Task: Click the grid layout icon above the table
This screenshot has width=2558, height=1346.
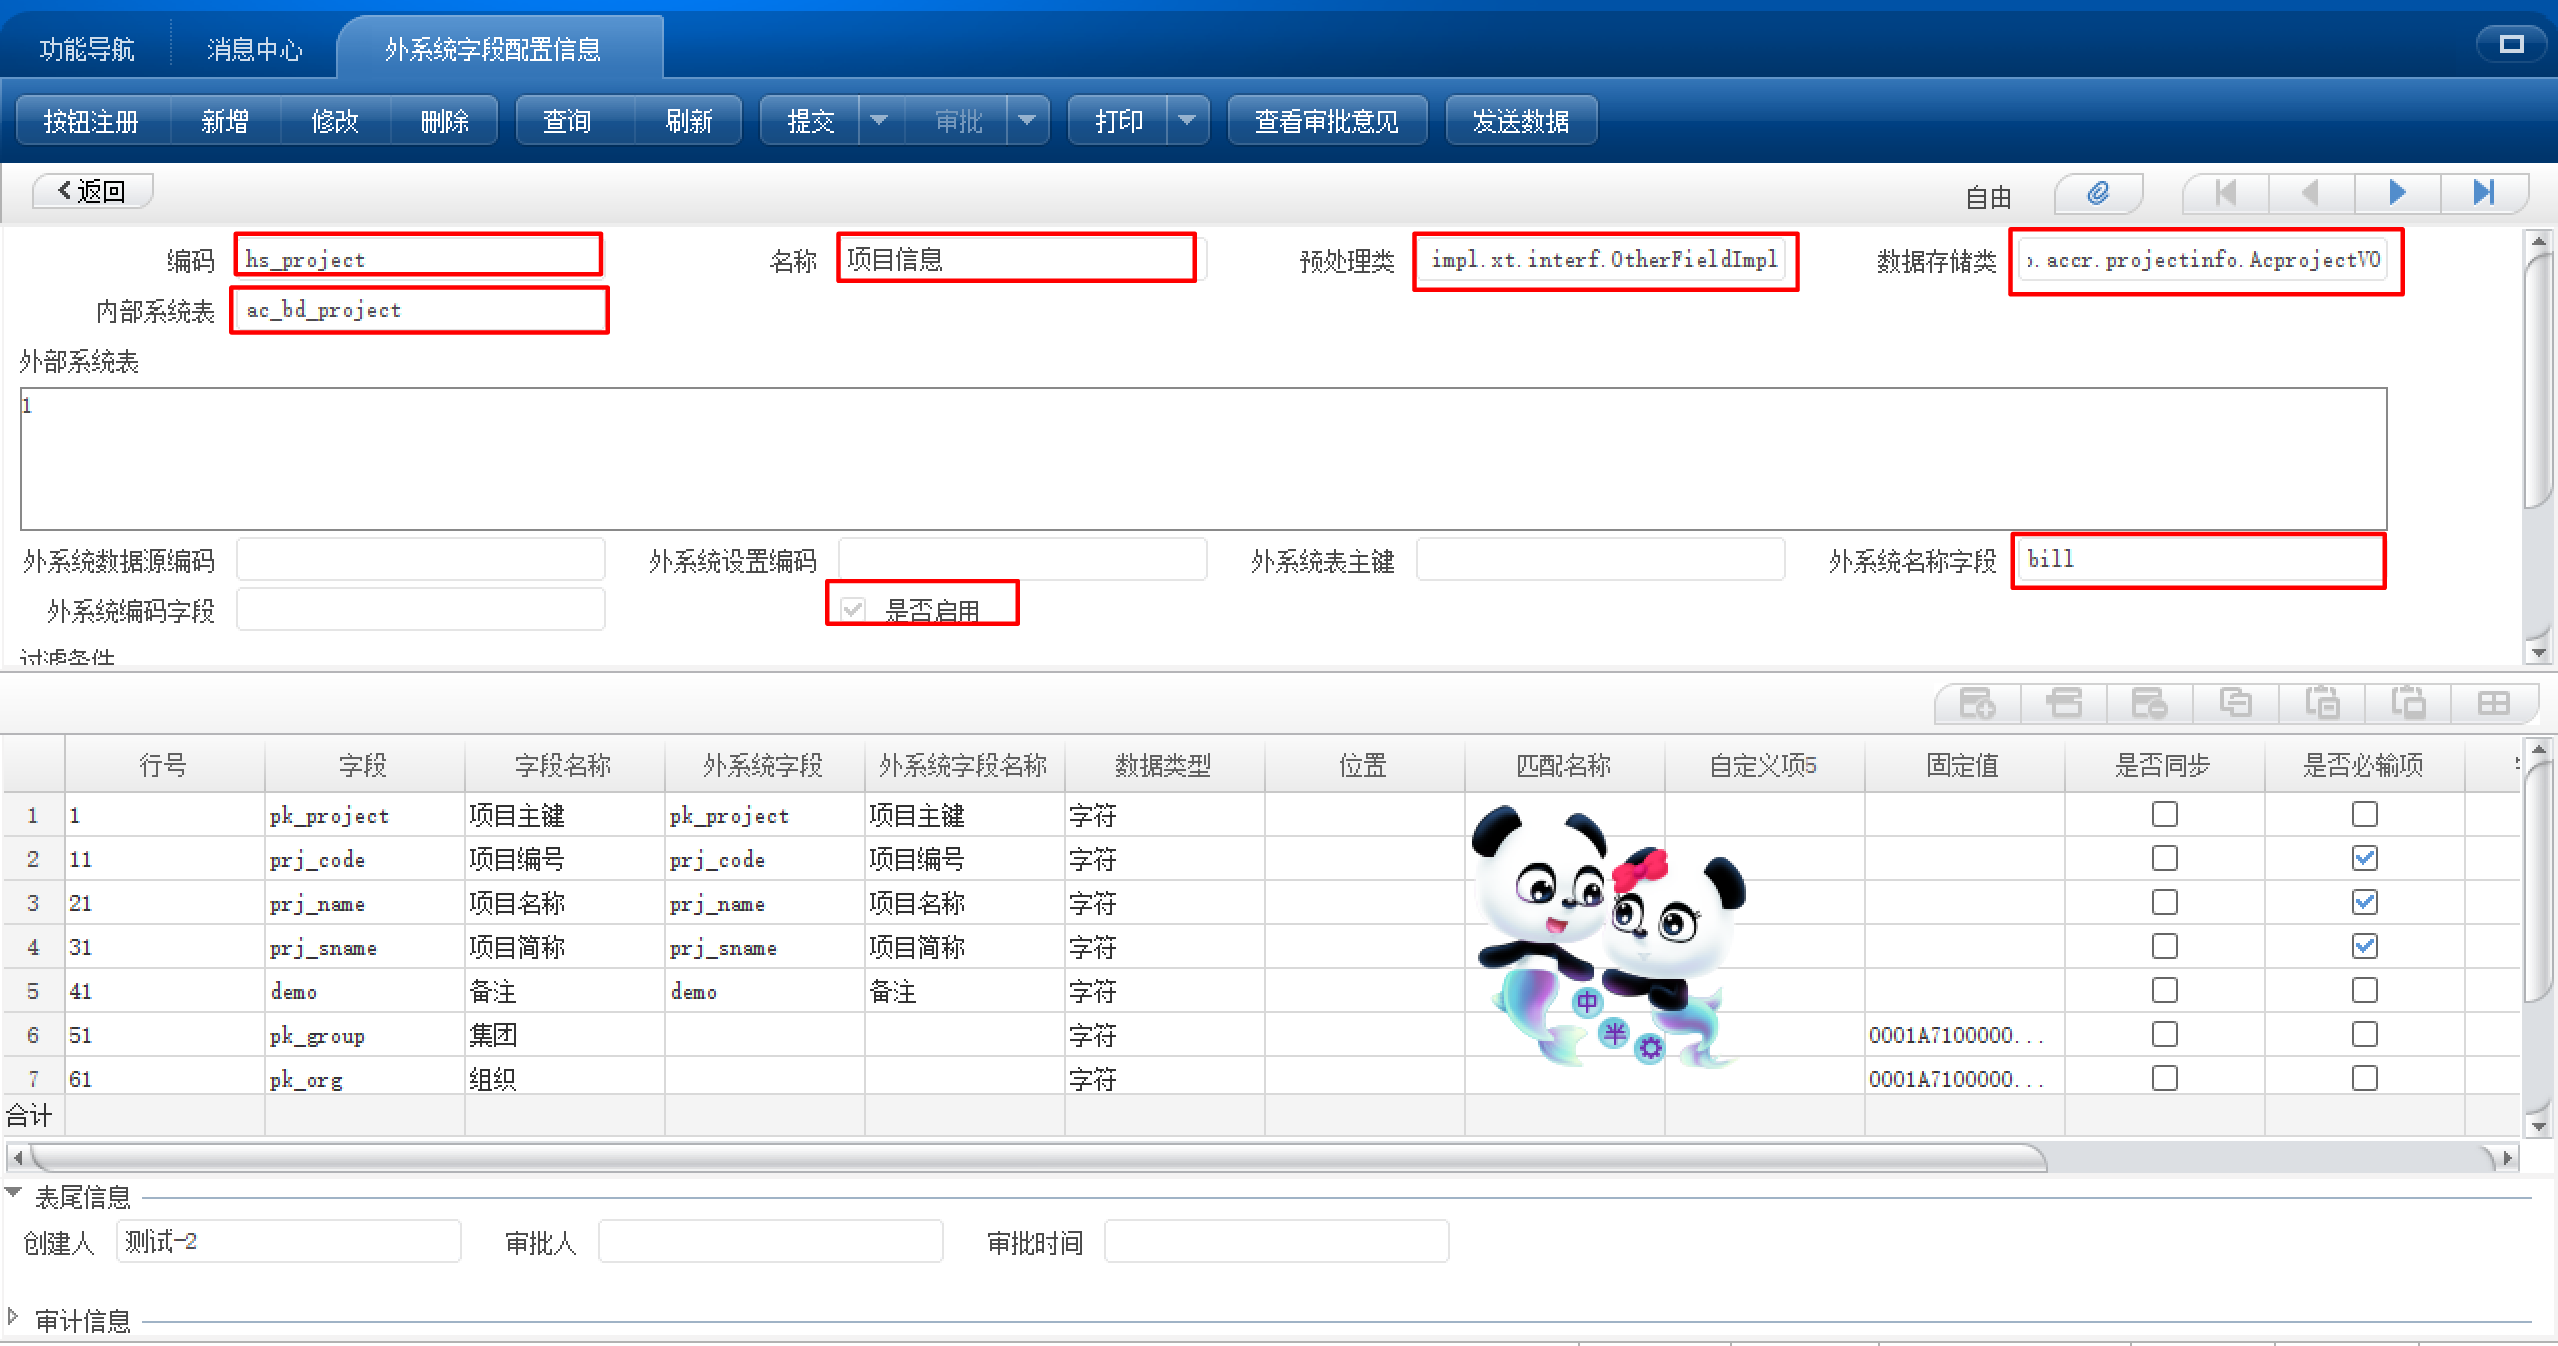Action: click(2493, 703)
